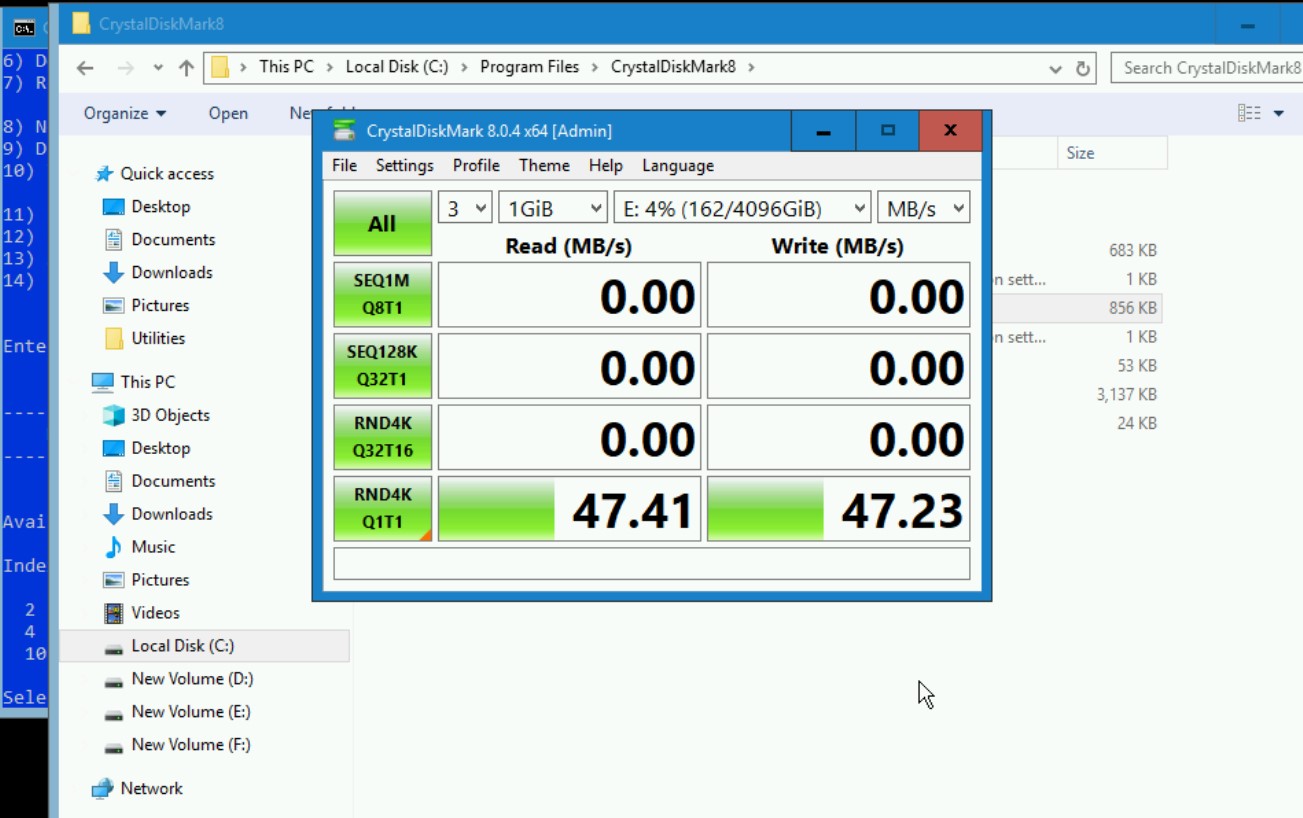Open the unit dropdown showing MB/s
Image resolution: width=1303 pixels, height=818 pixels.
pyautogui.click(x=923, y=208)
